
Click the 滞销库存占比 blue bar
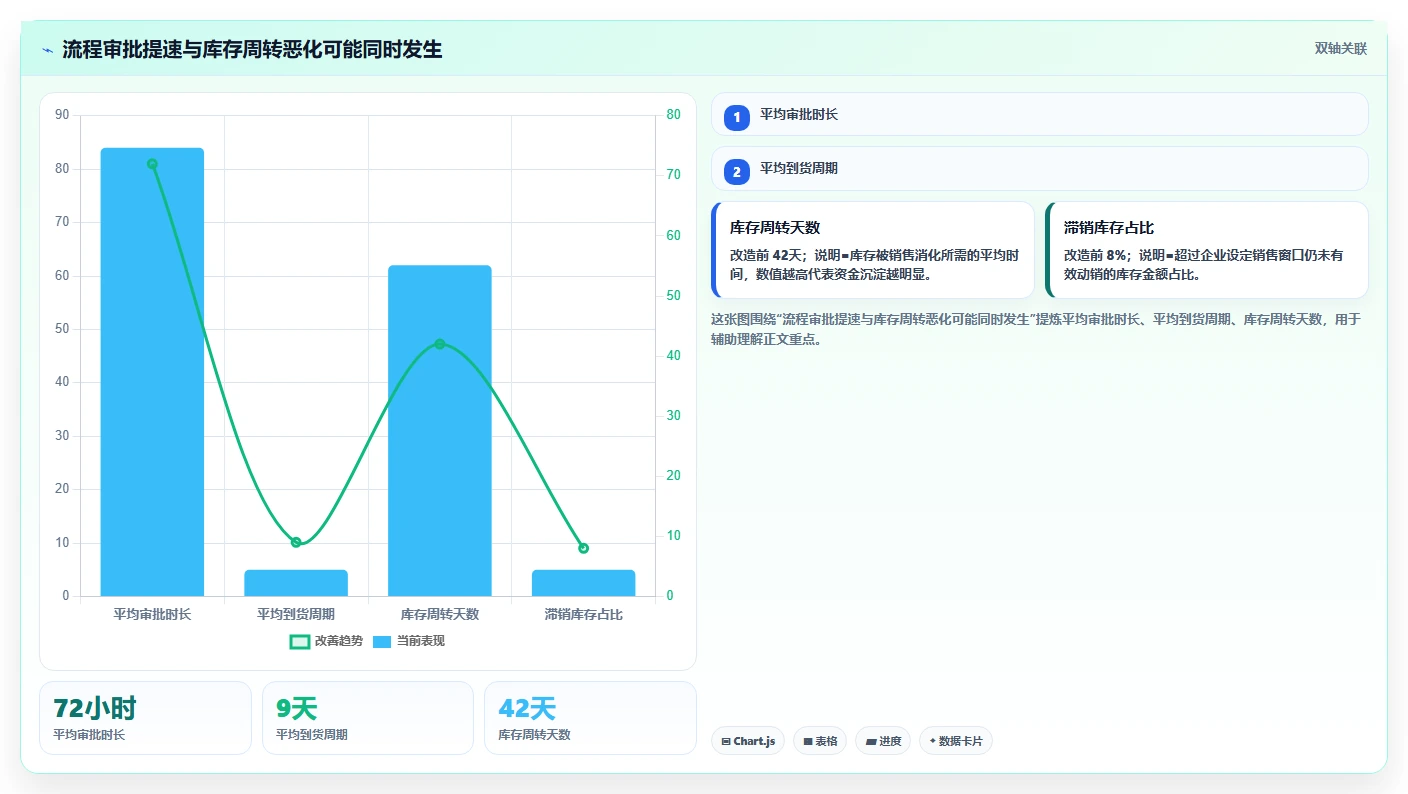[x=583, y=583]
